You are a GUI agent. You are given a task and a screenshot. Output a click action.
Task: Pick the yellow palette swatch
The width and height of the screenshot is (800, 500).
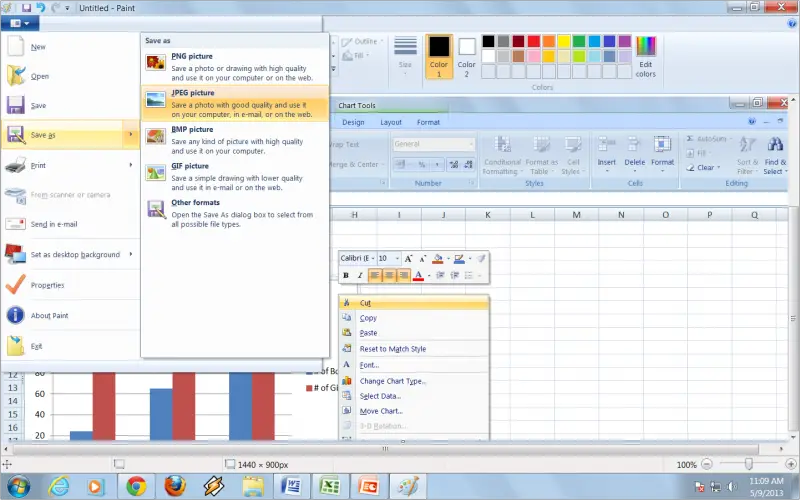(x=564, y=41)
